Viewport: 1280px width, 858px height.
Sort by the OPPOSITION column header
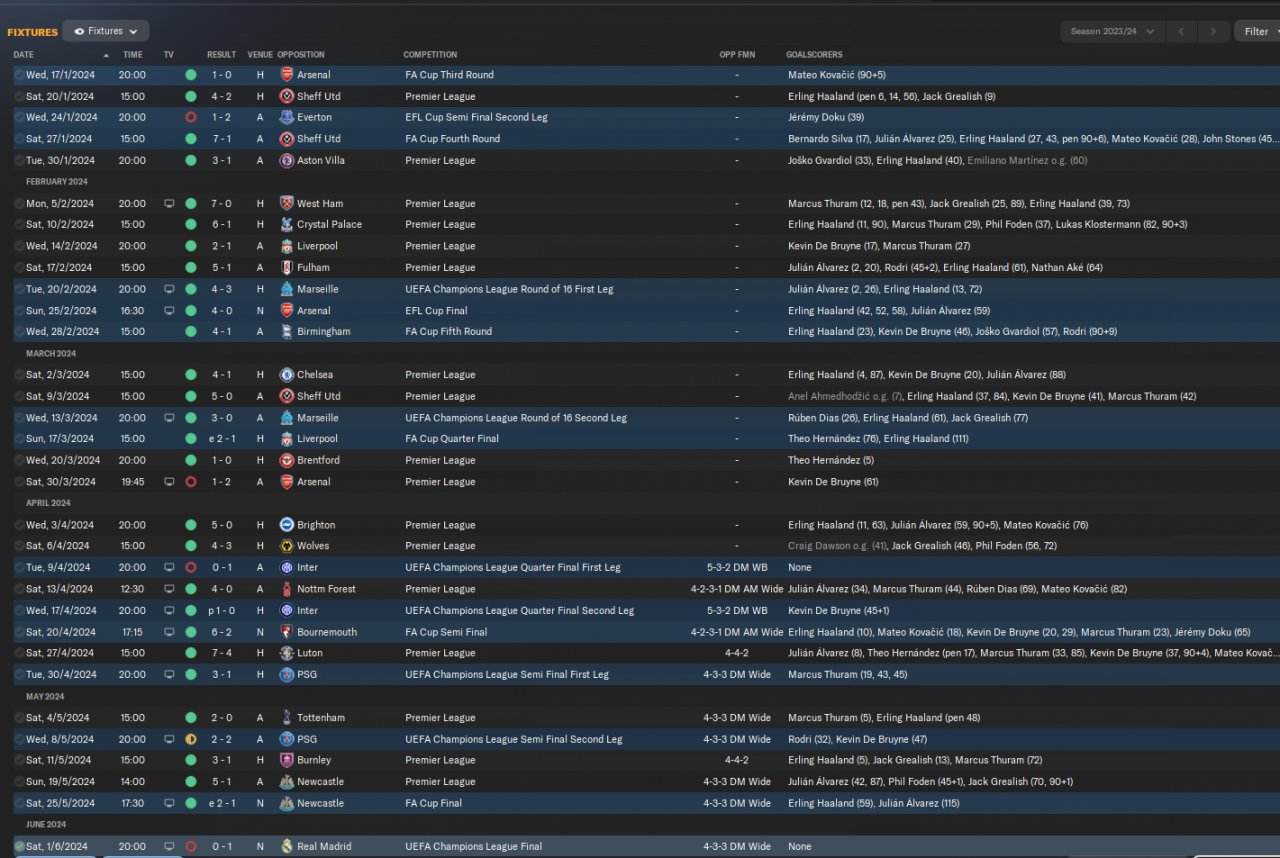pos(301,55)
